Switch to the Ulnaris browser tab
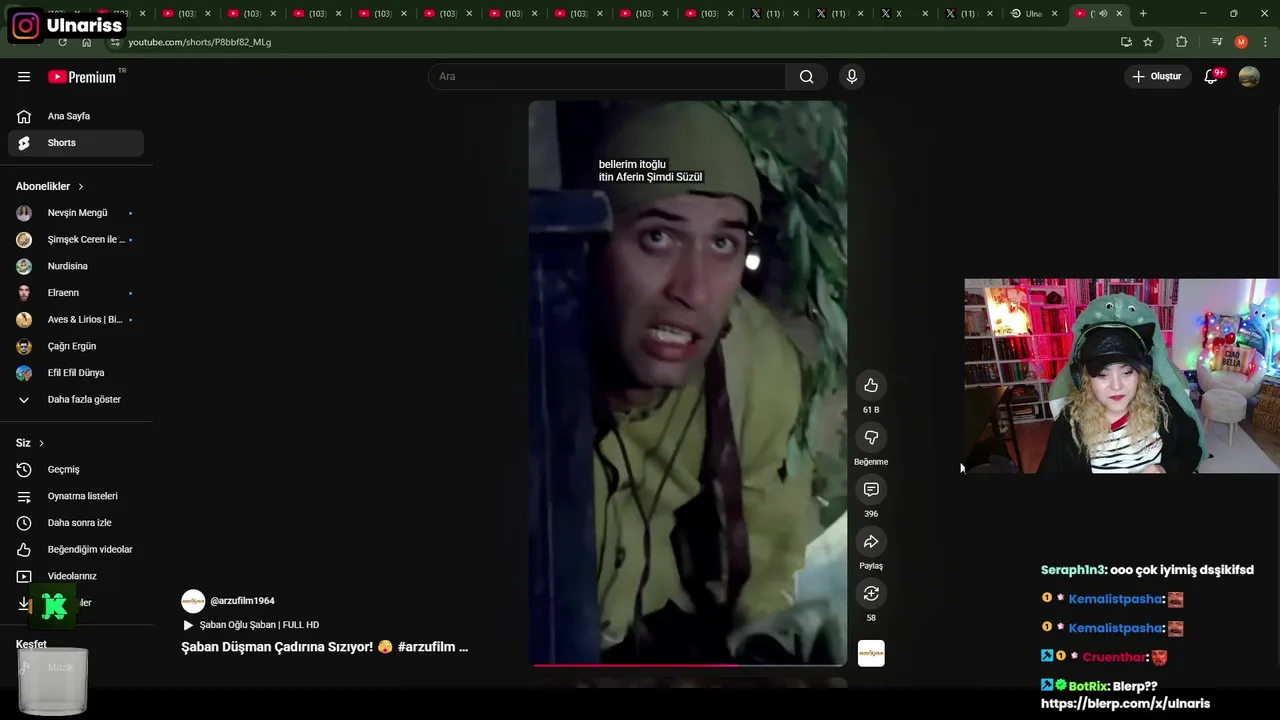 coord(1032,14)
